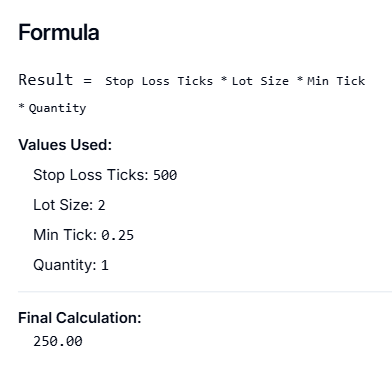Click the Formula heading
Image resolution: width=392 pixels, height=369 pixels.
[x=59, y=33]
